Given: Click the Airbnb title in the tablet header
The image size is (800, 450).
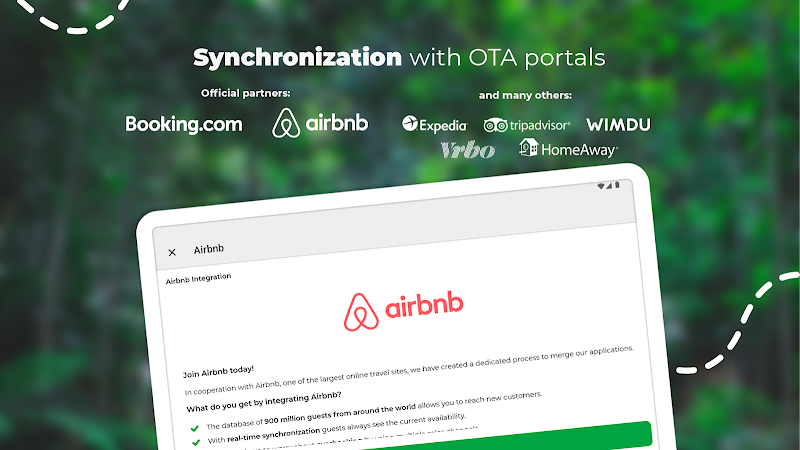Looking at the screenshot, I should point(208,249).
